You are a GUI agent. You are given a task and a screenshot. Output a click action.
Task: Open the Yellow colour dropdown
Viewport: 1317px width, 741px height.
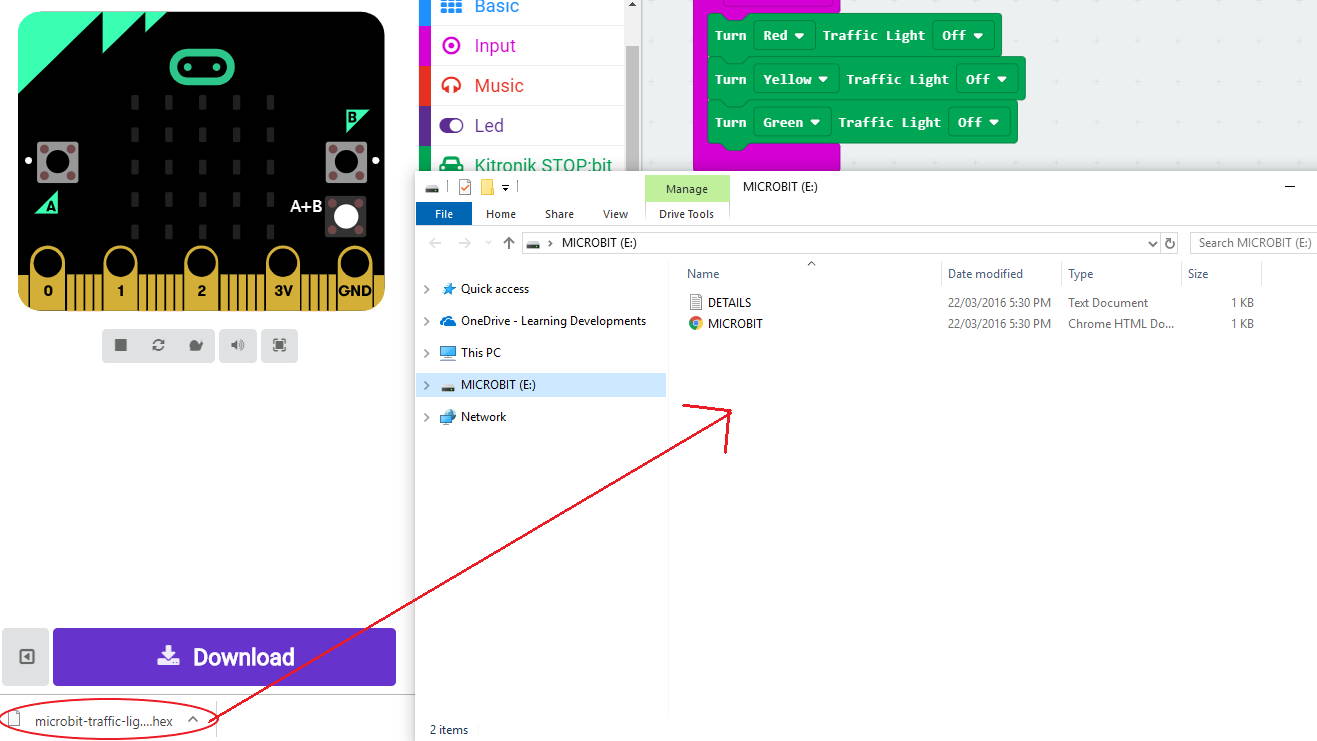click(796, 79)
